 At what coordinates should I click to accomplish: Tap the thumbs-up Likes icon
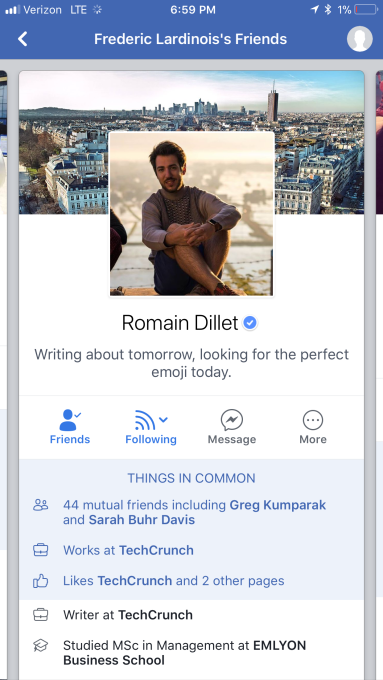tap(41, 581)
